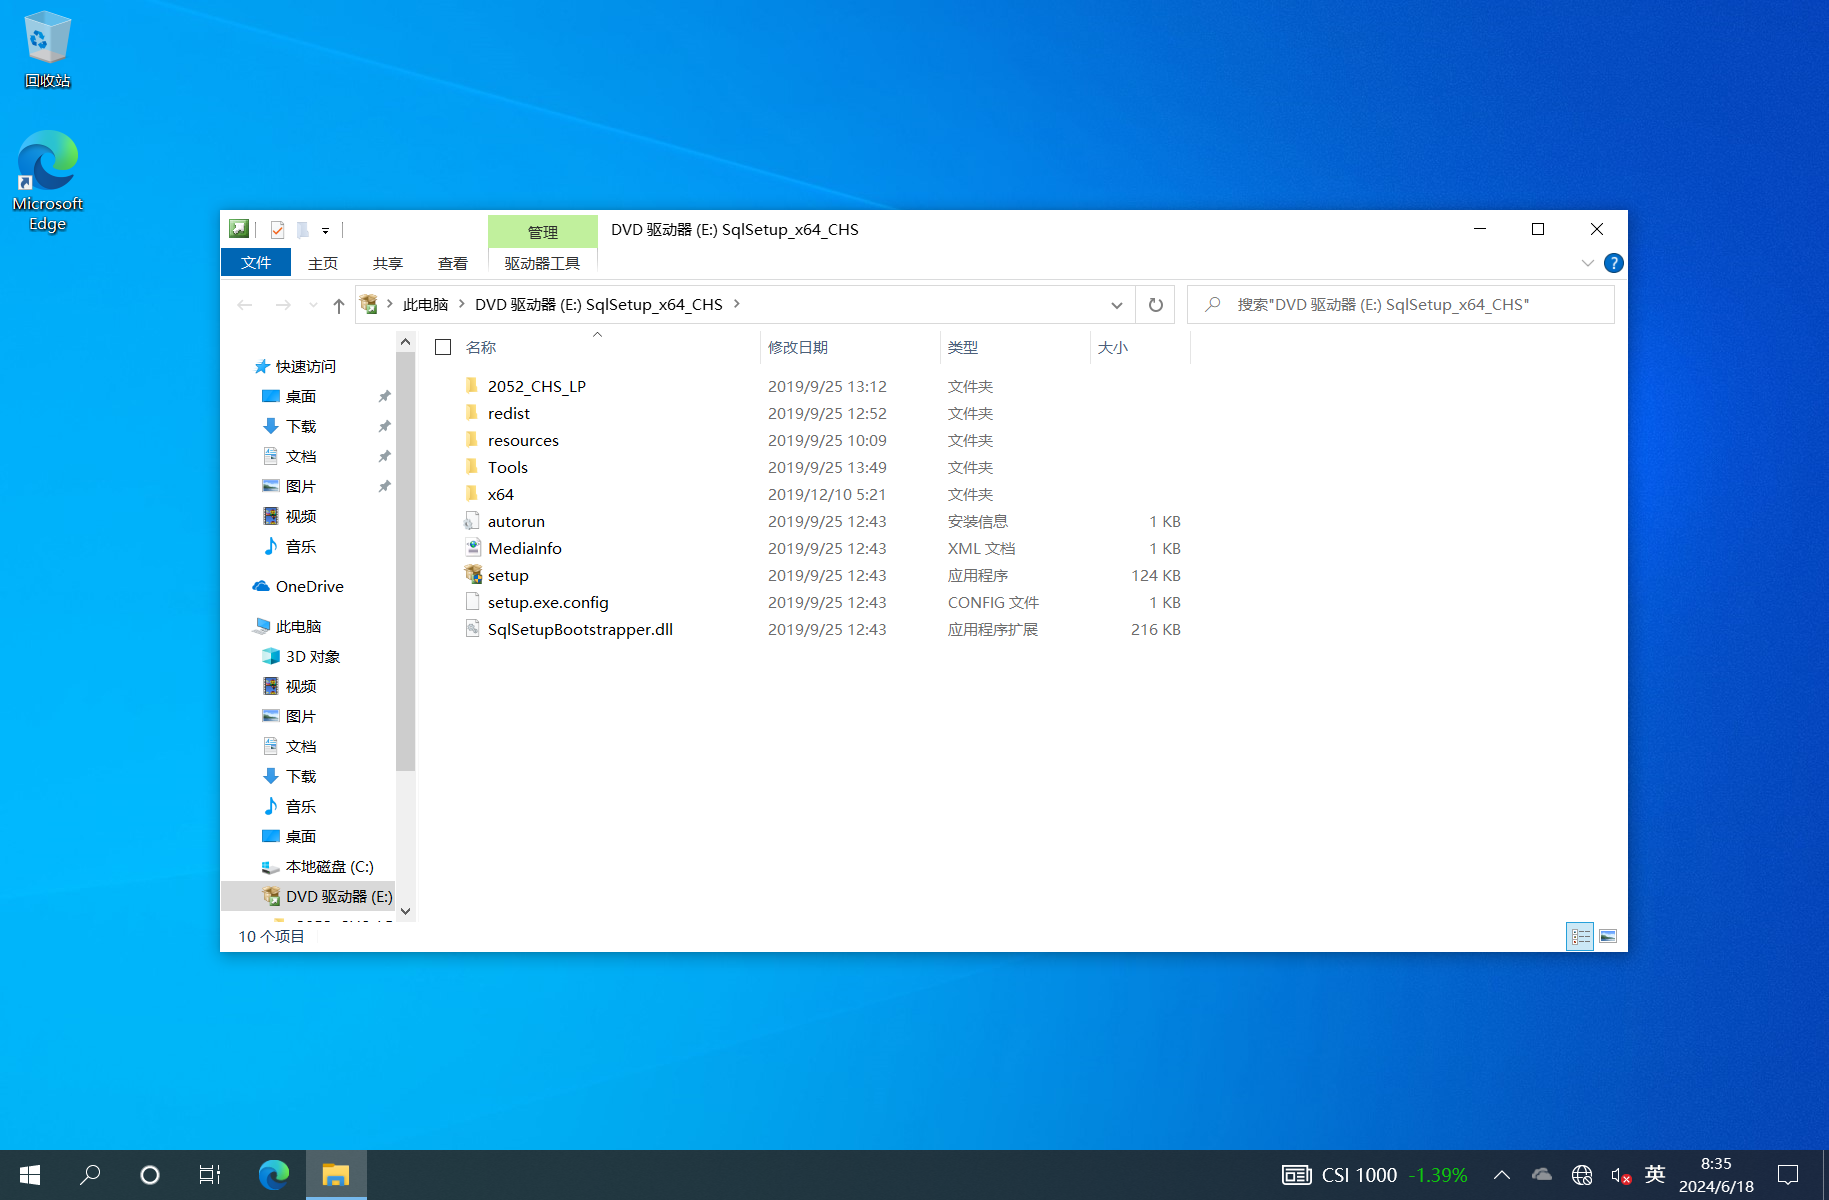Open the CSI 1000 news widget
Image resolution: width=1829 pixels, height=1200 pixels.
[1375, 1175]
